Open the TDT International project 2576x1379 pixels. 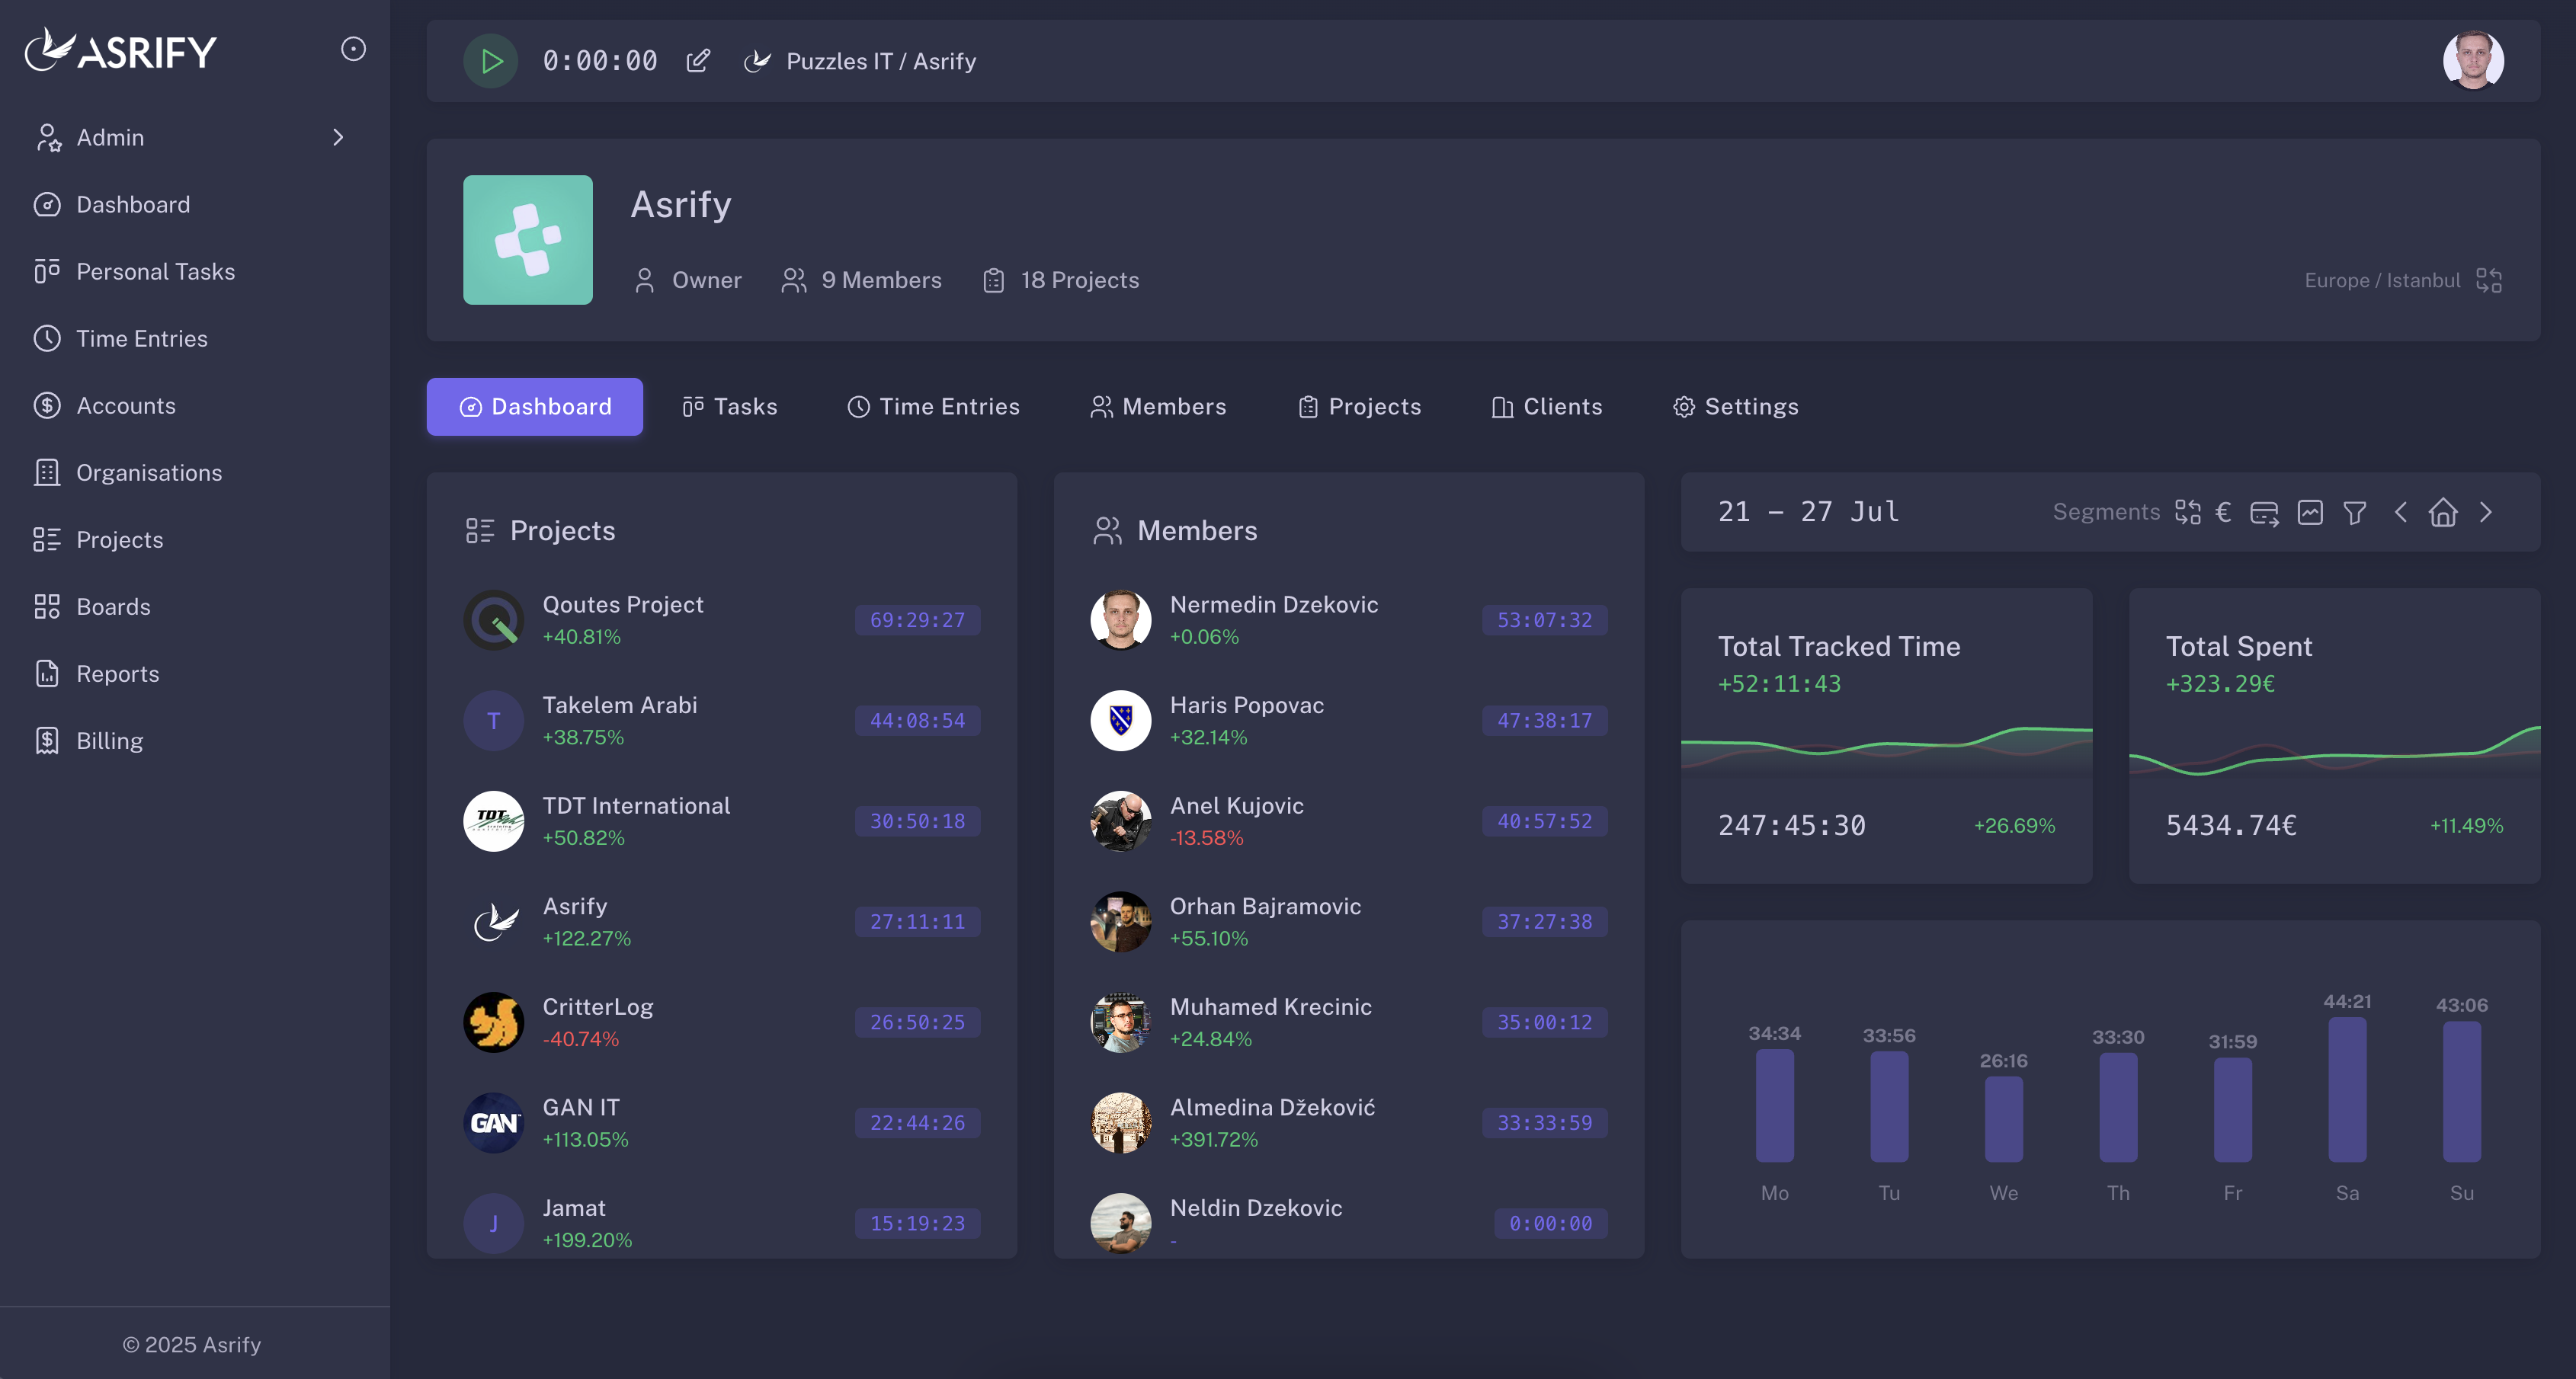click(721, 821)
